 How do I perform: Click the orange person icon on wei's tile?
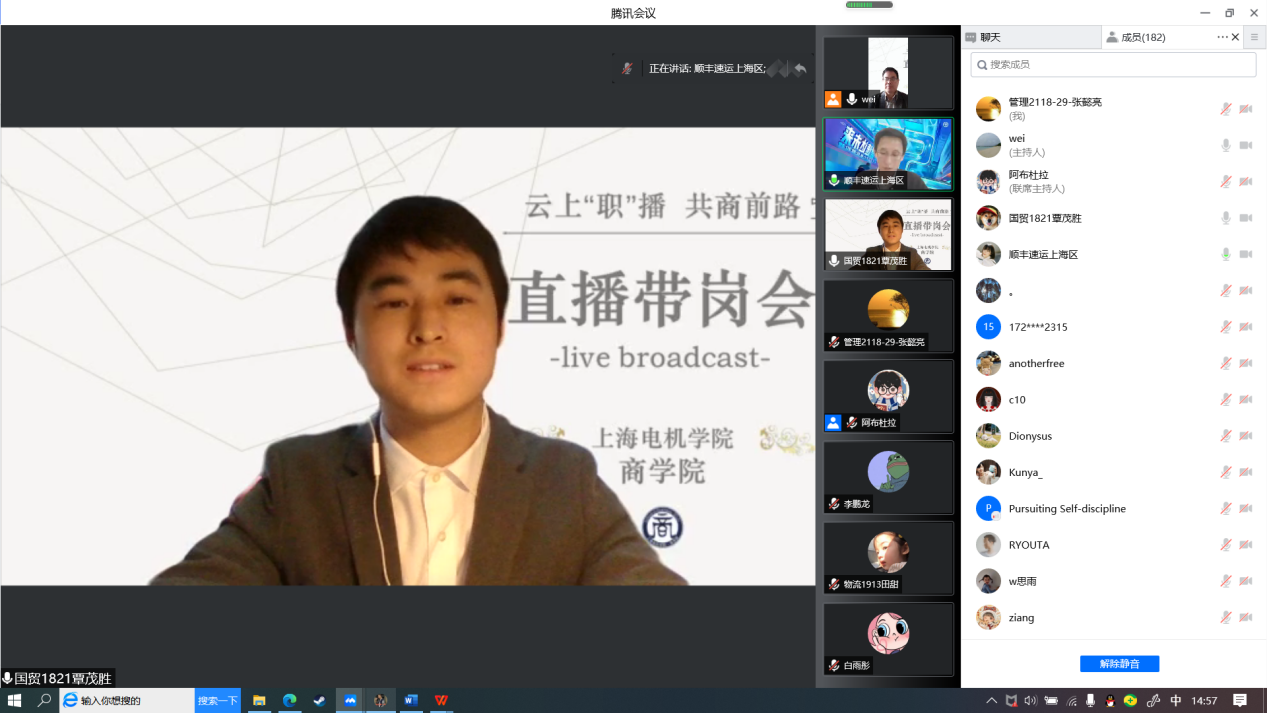pos(832,99)
